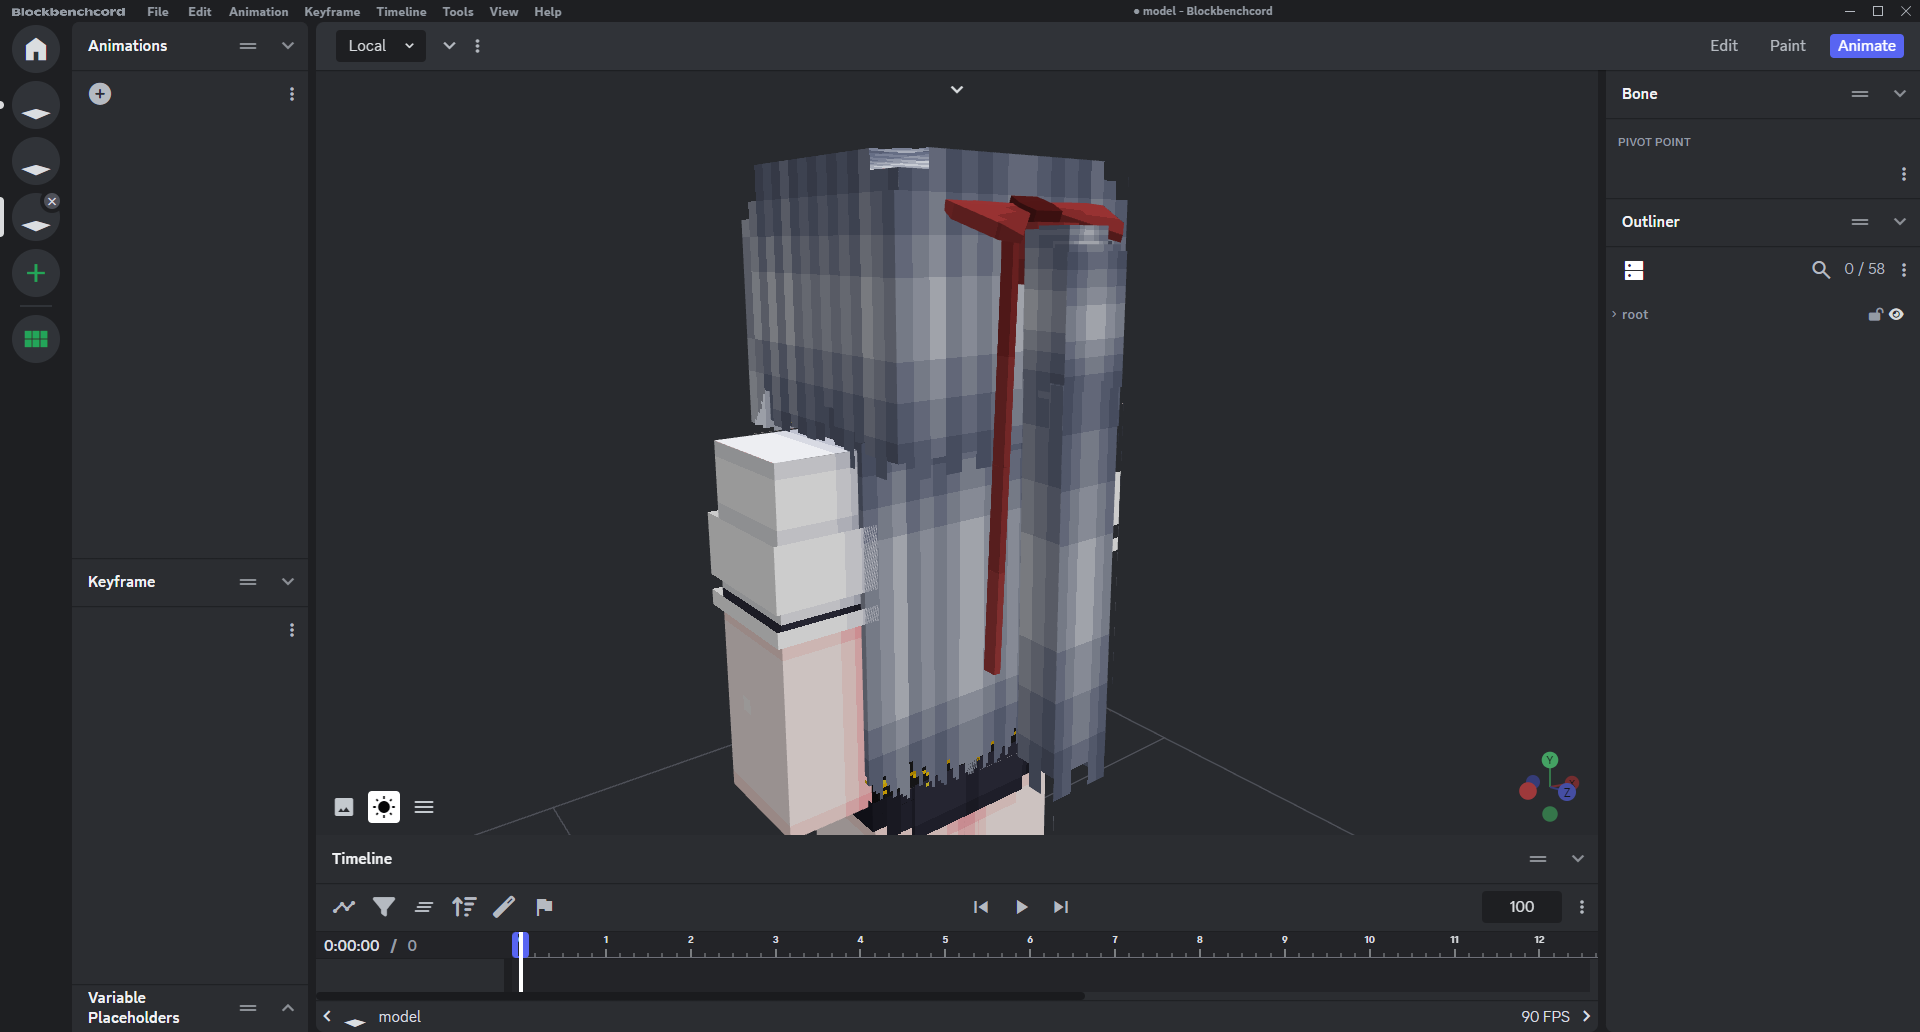The height and width of the screenshot is (1032, 1920).
Task: Collapse the Timeline panel
Action: click(x=1578, y=859)
